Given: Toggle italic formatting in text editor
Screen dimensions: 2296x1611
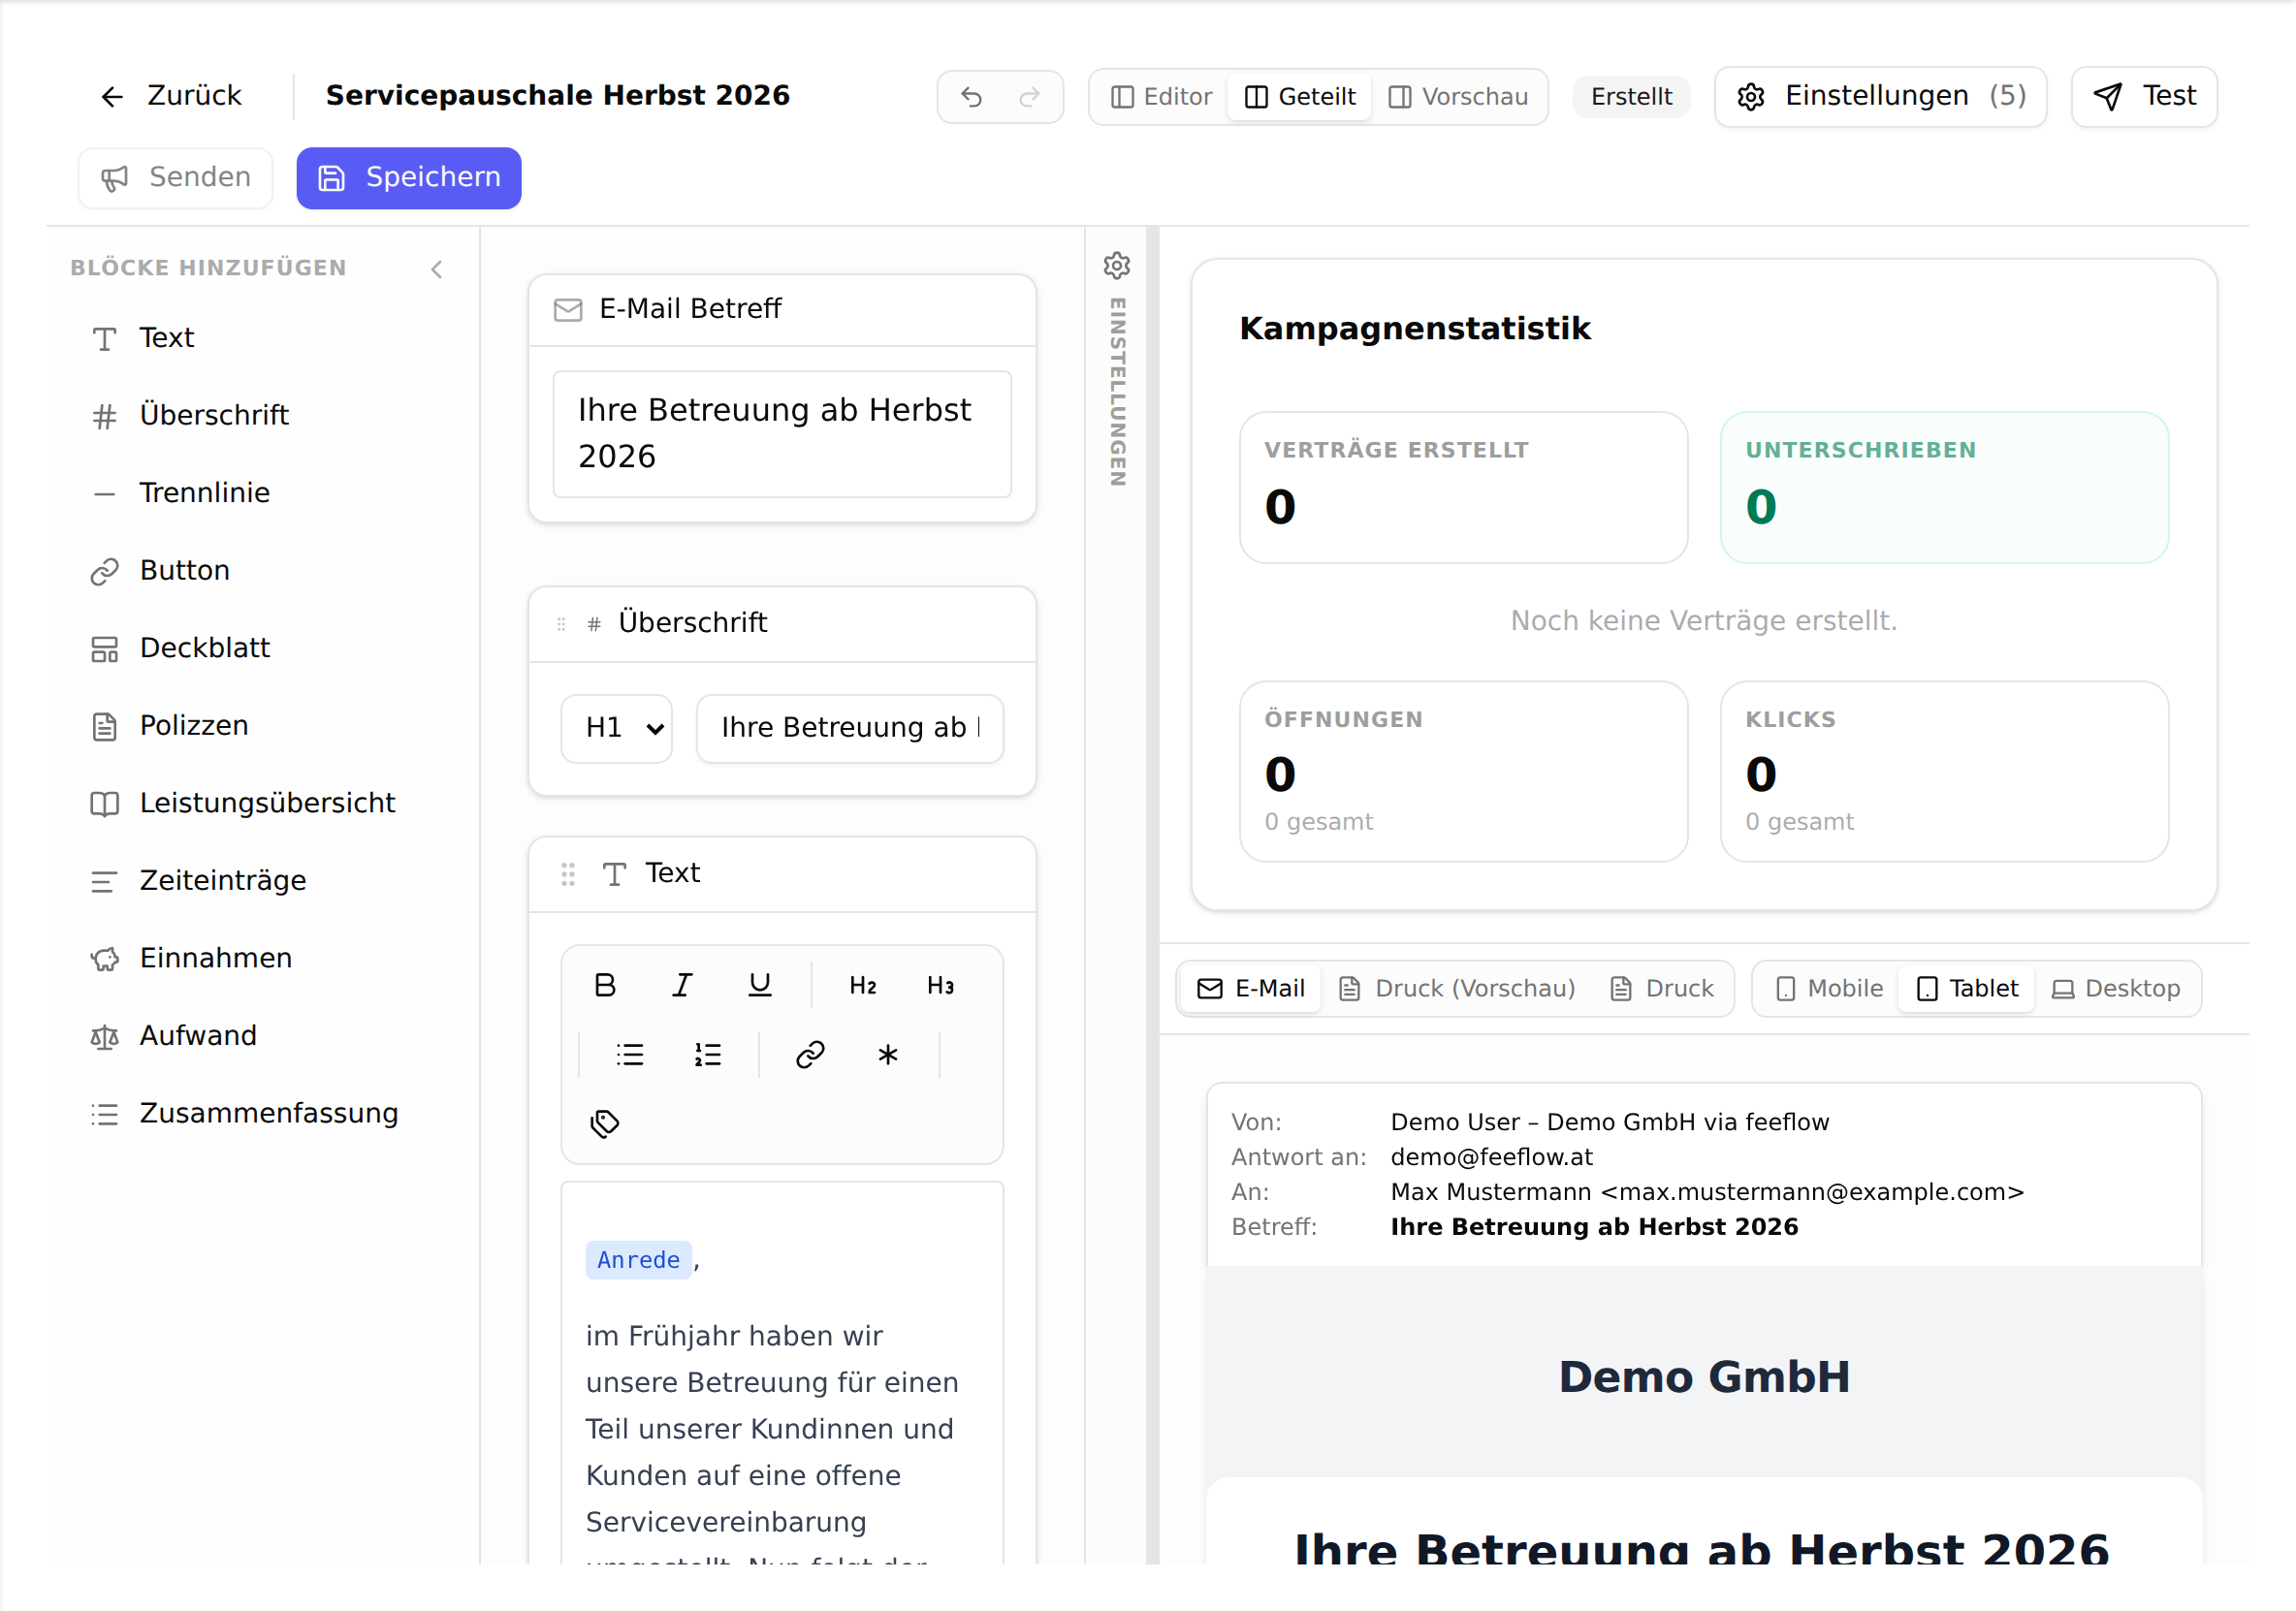Looking at the screenshot, I should pos(682,985).
